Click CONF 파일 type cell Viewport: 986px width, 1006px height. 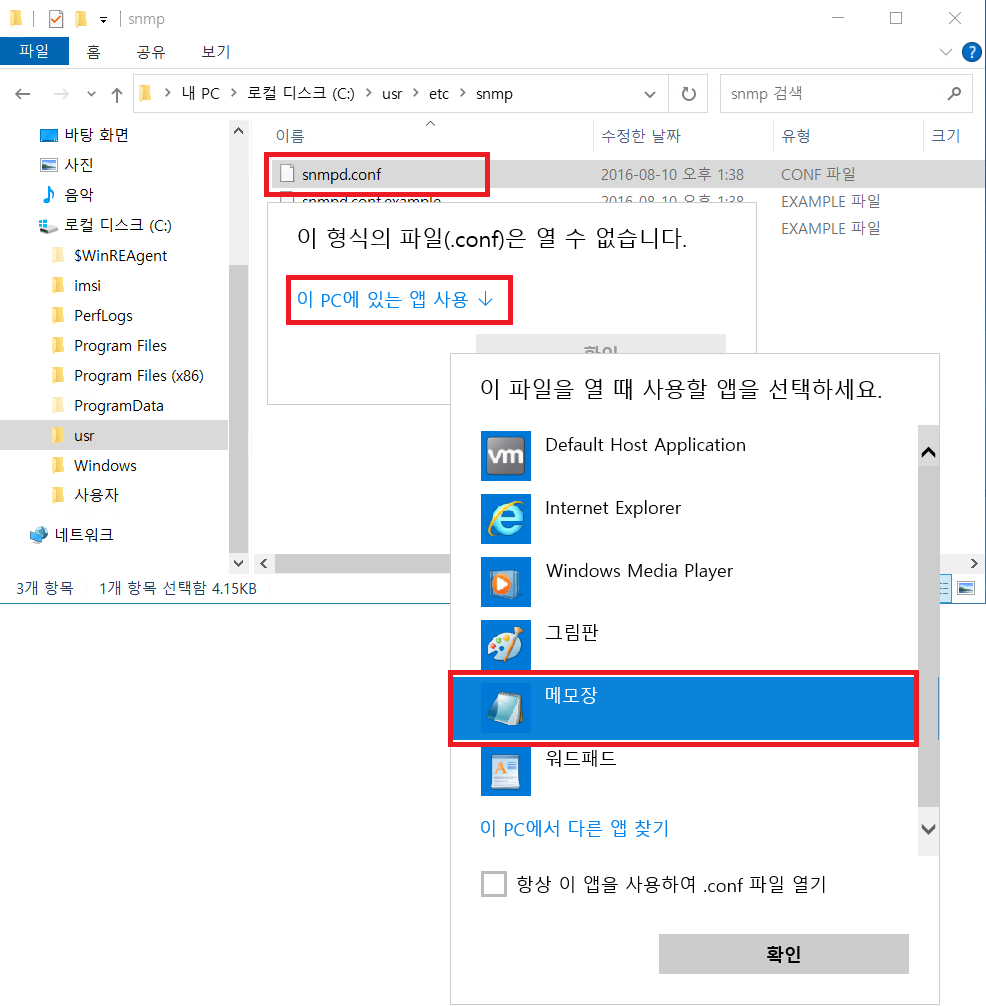click(818, 175)
